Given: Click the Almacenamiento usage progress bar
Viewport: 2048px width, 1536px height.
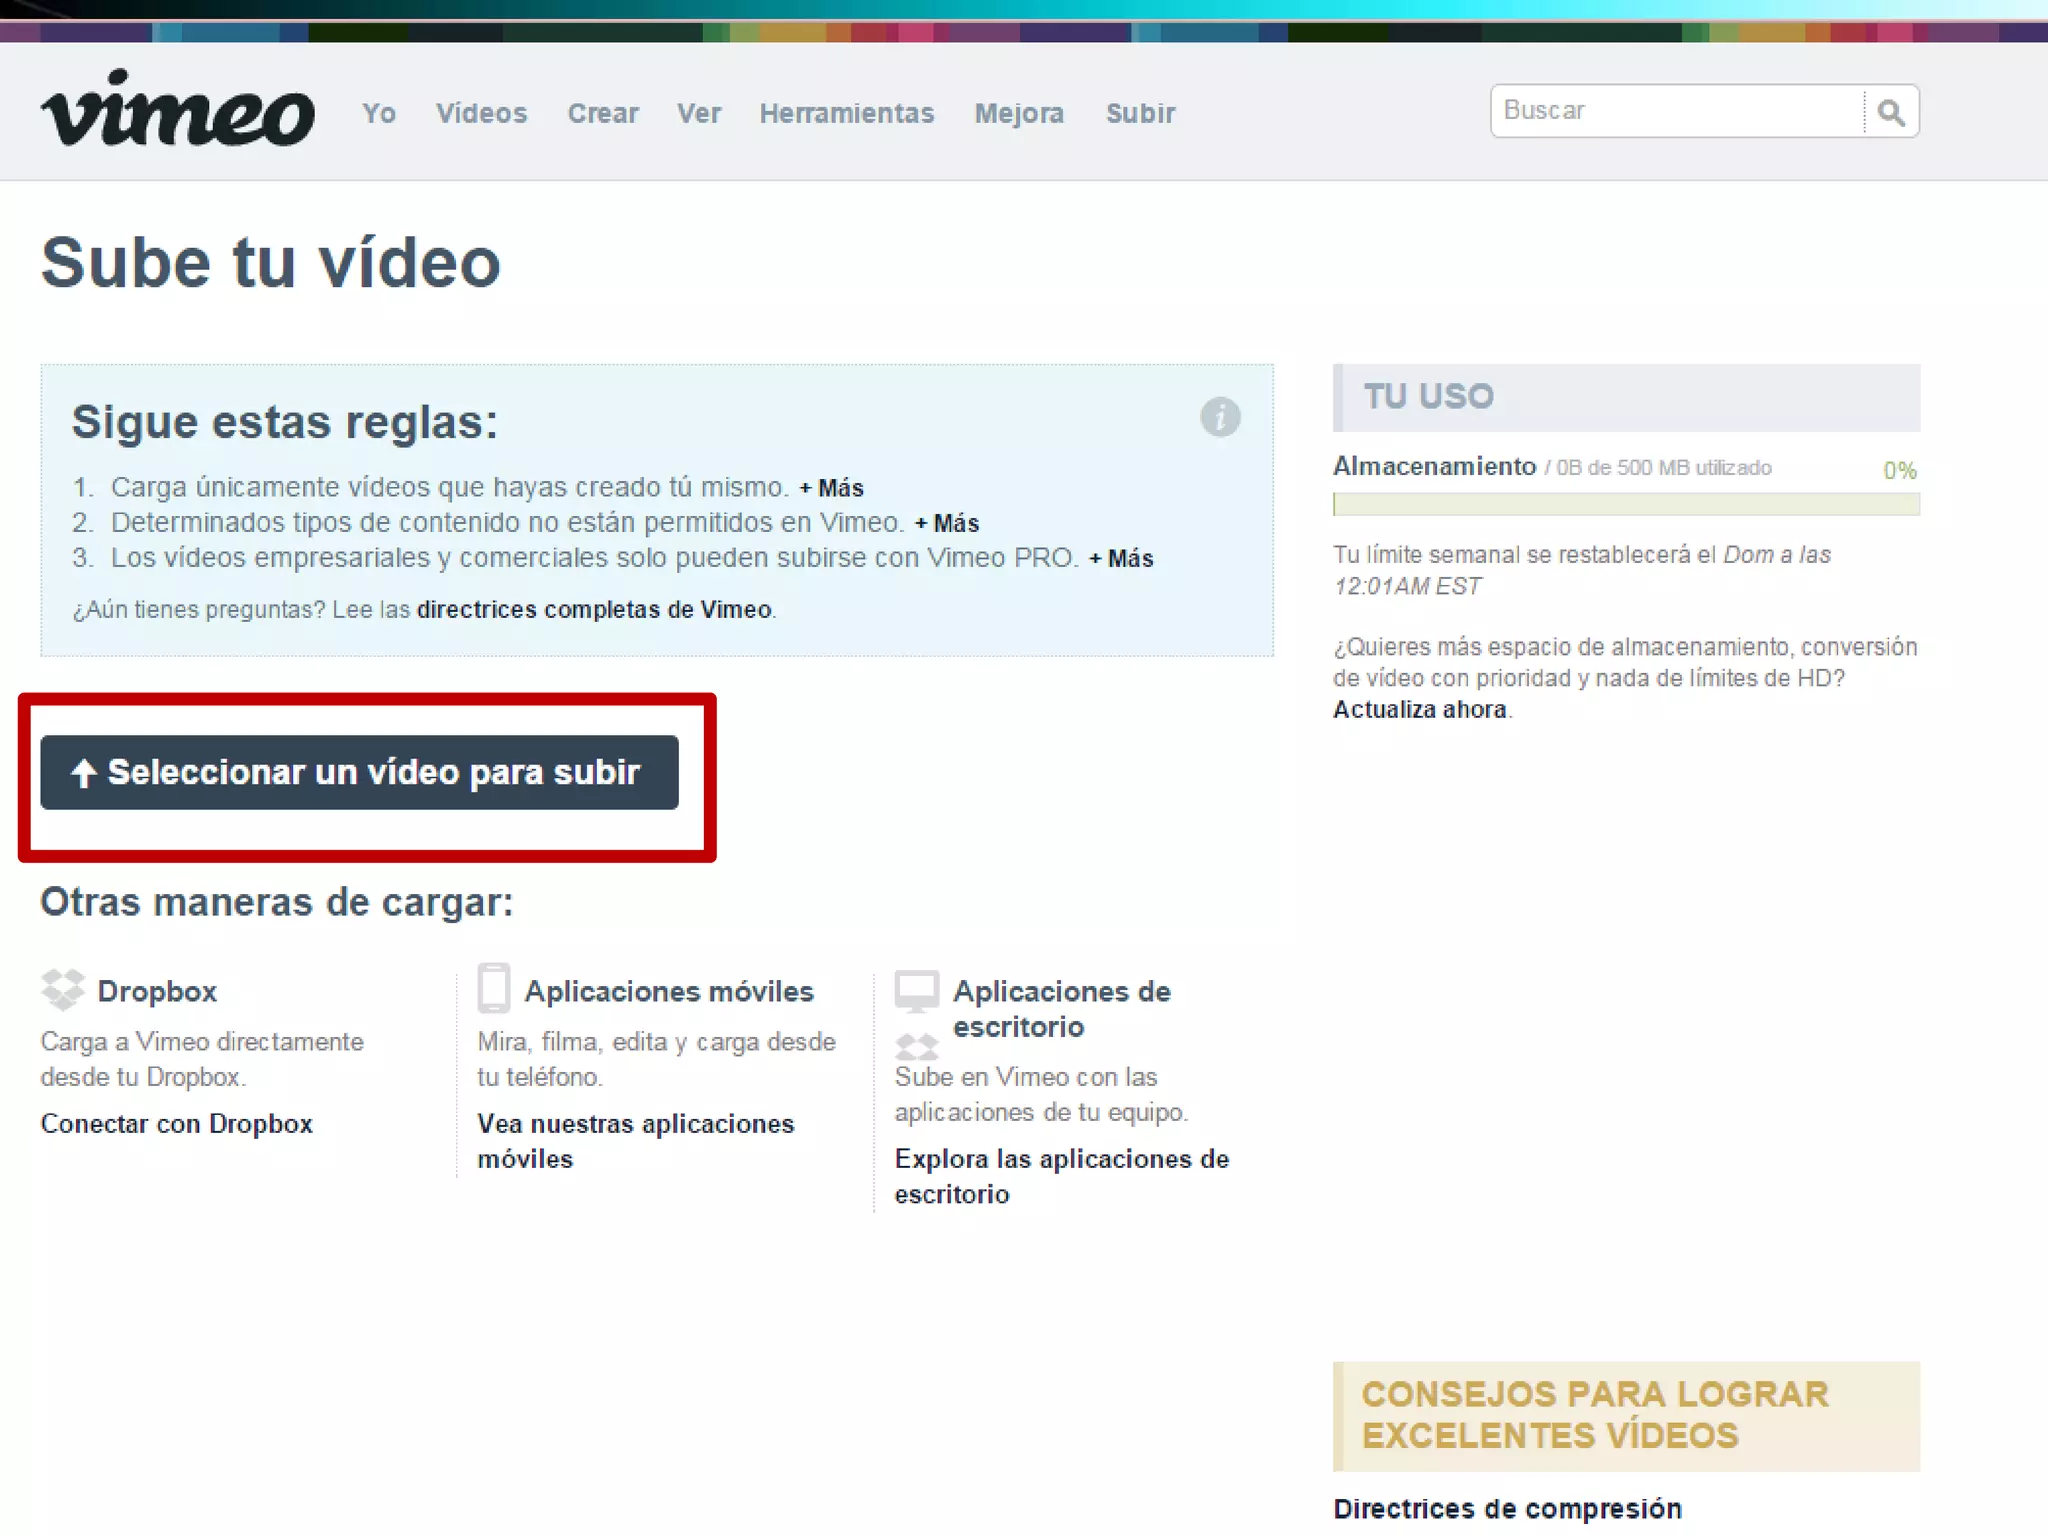Looking at the screenshot, I should (x=1625, y=504).
